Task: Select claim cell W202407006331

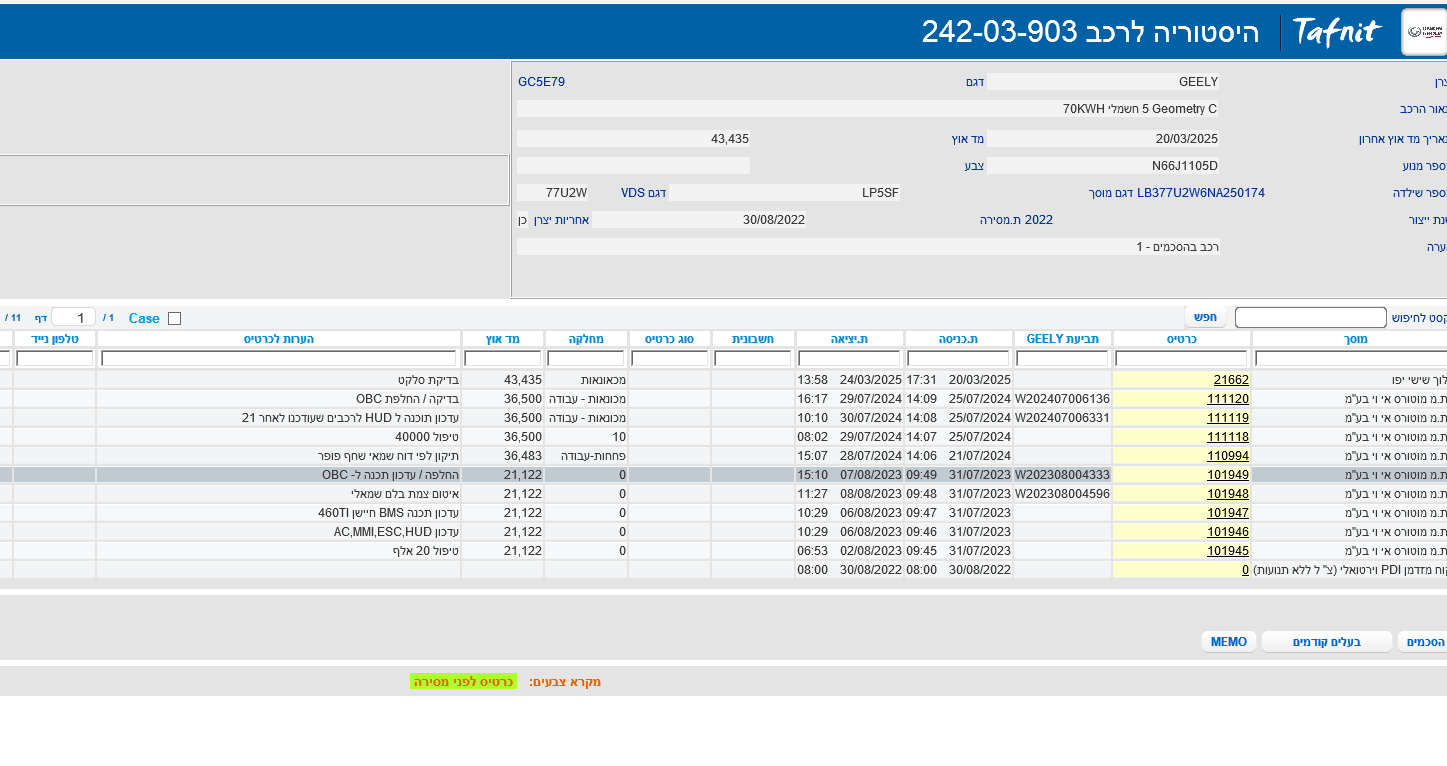Action: [x=1062, y=418]
